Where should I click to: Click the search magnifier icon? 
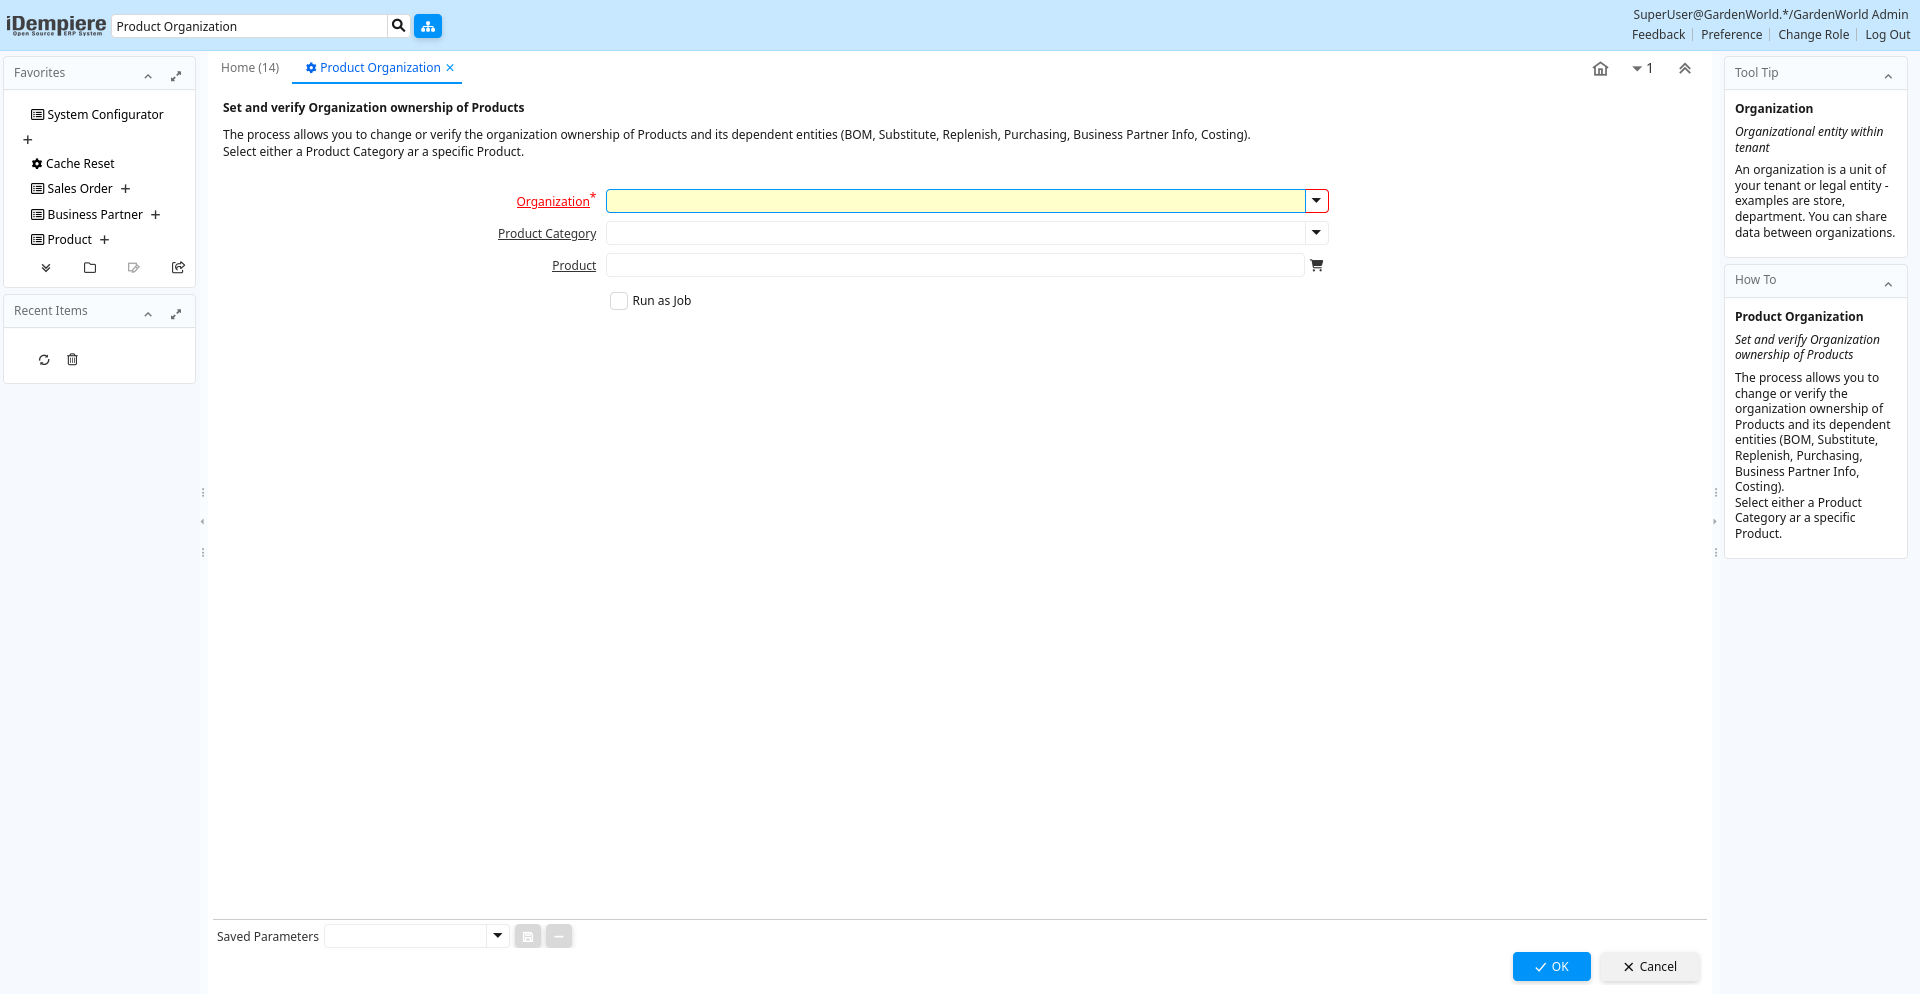tap(398, 26)
